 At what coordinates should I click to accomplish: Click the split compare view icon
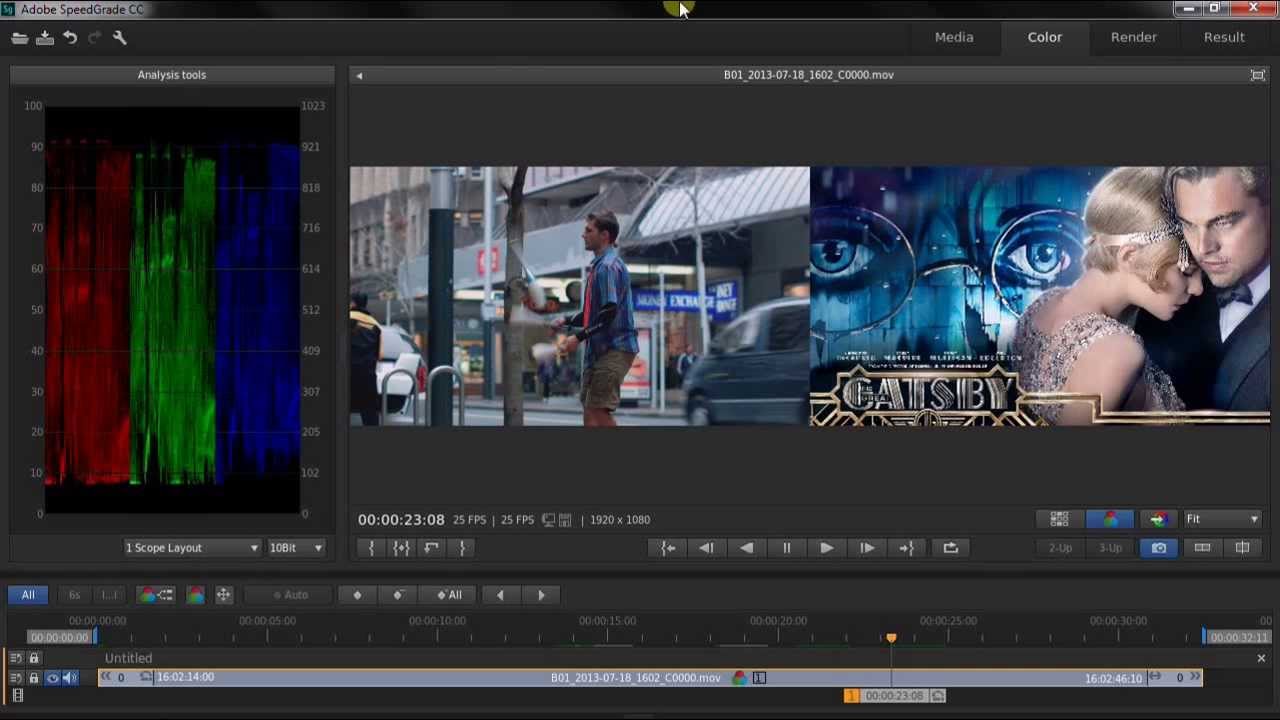[x=1242, y=548]
